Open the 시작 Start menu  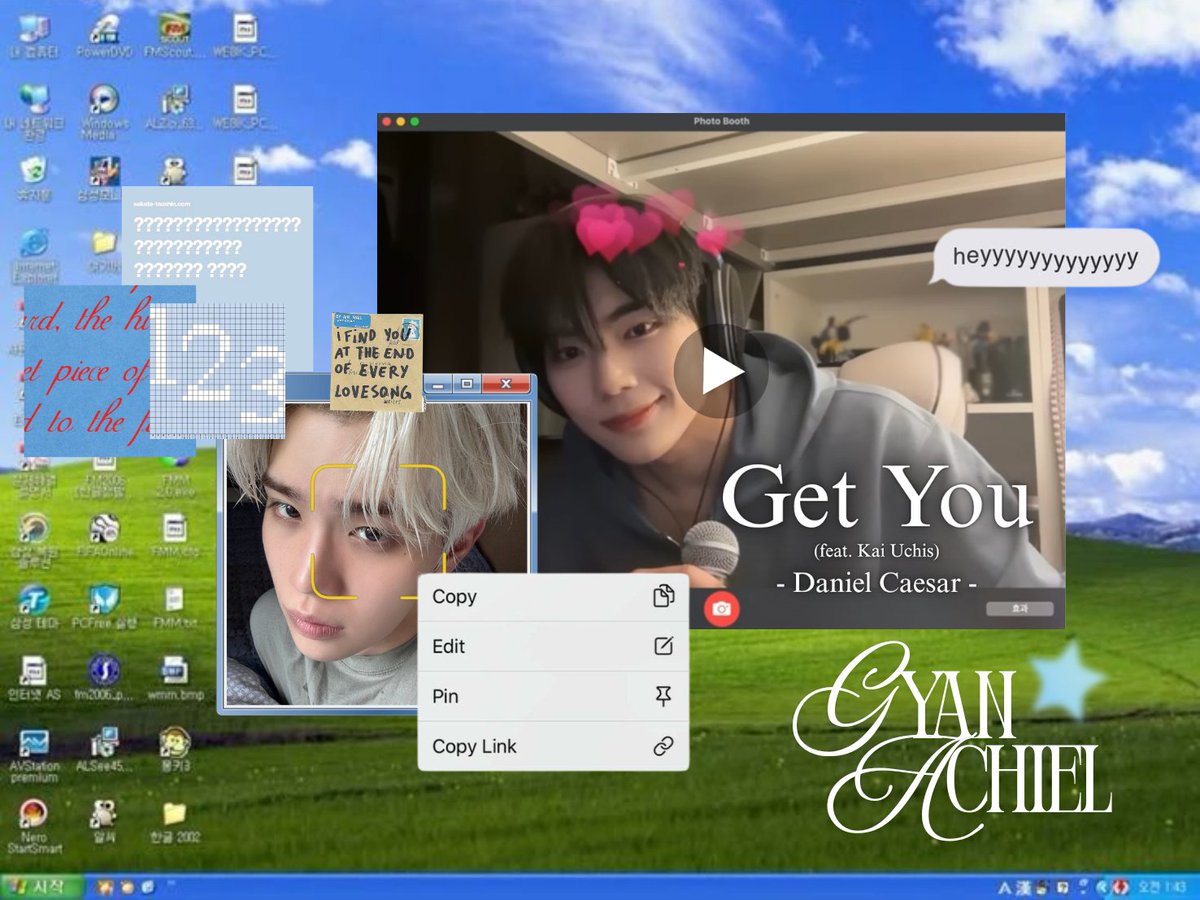tap(39, 886)
